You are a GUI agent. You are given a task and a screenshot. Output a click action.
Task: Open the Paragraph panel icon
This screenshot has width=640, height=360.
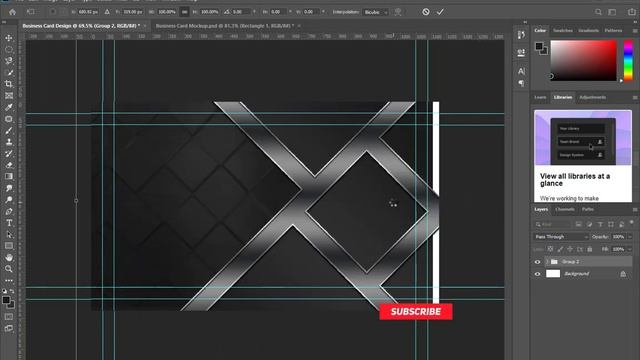[x=521, y=83]
